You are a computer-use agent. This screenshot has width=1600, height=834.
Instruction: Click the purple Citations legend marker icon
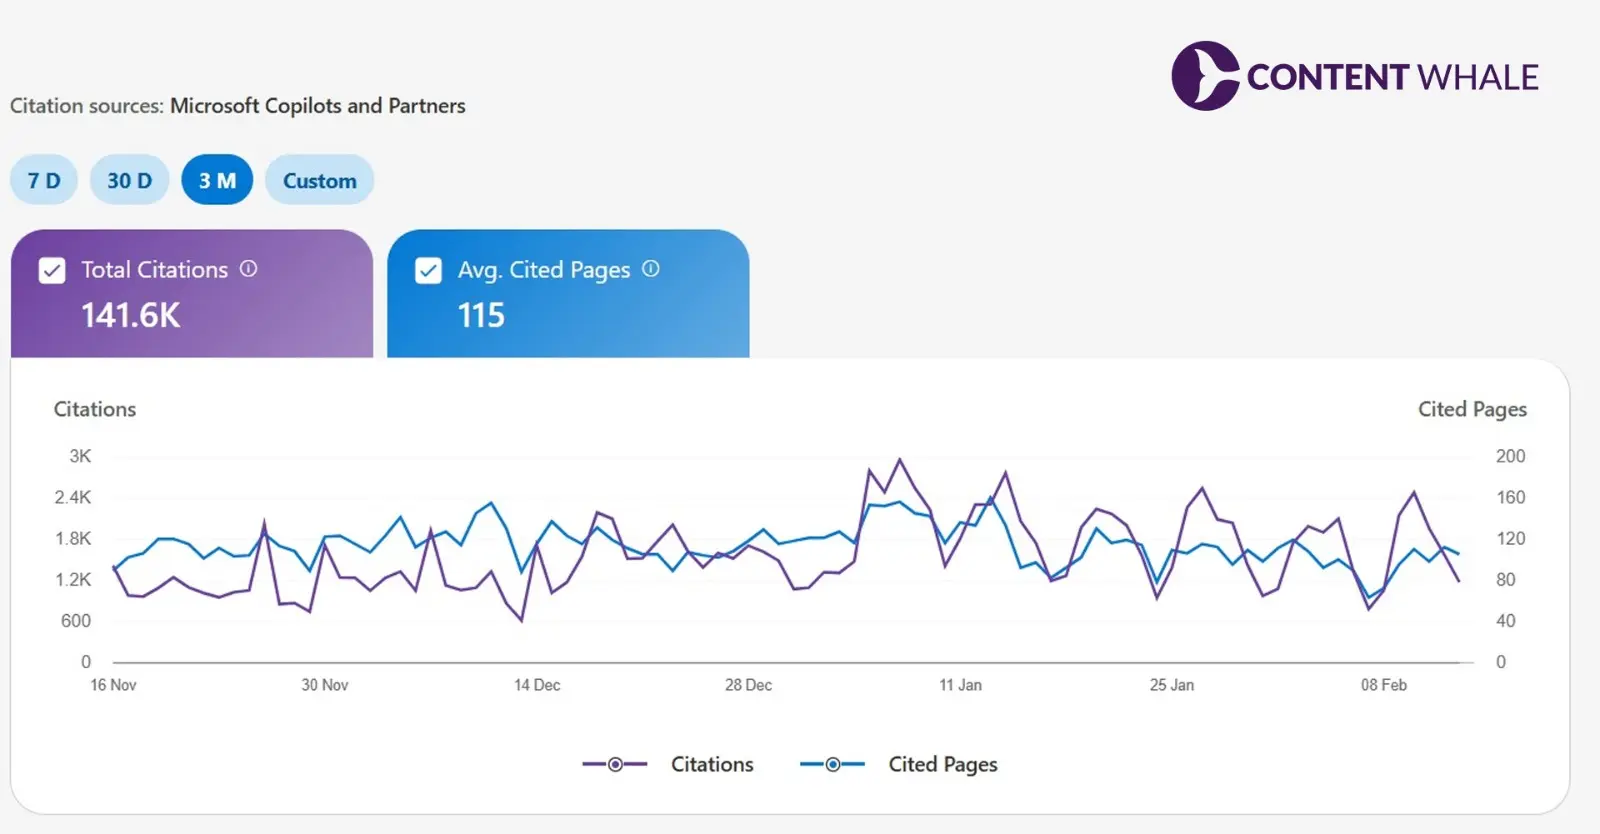click(616, 763)
